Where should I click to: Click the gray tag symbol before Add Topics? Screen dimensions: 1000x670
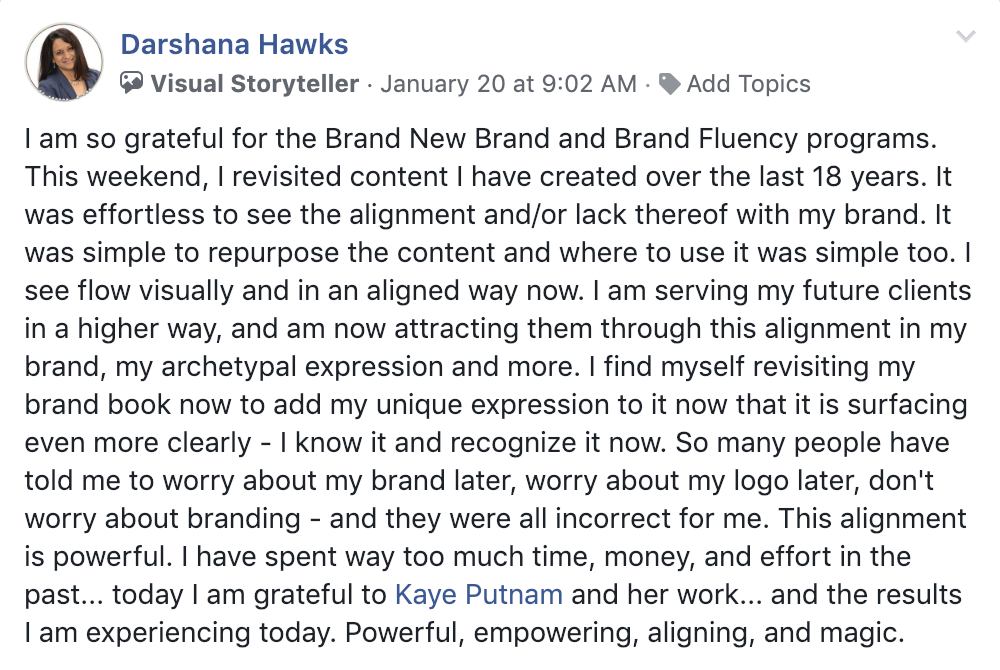tap(669, 84)
